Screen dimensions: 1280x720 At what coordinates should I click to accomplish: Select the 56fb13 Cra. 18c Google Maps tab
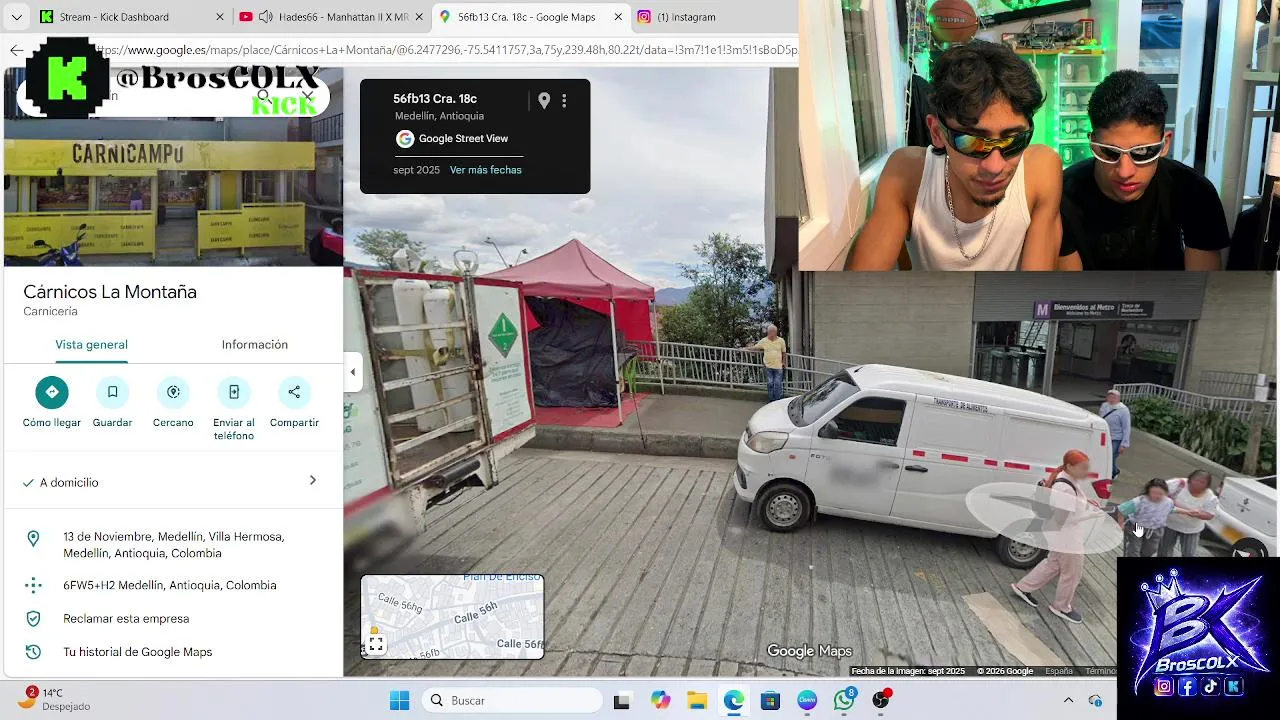[x=531, y=17]
